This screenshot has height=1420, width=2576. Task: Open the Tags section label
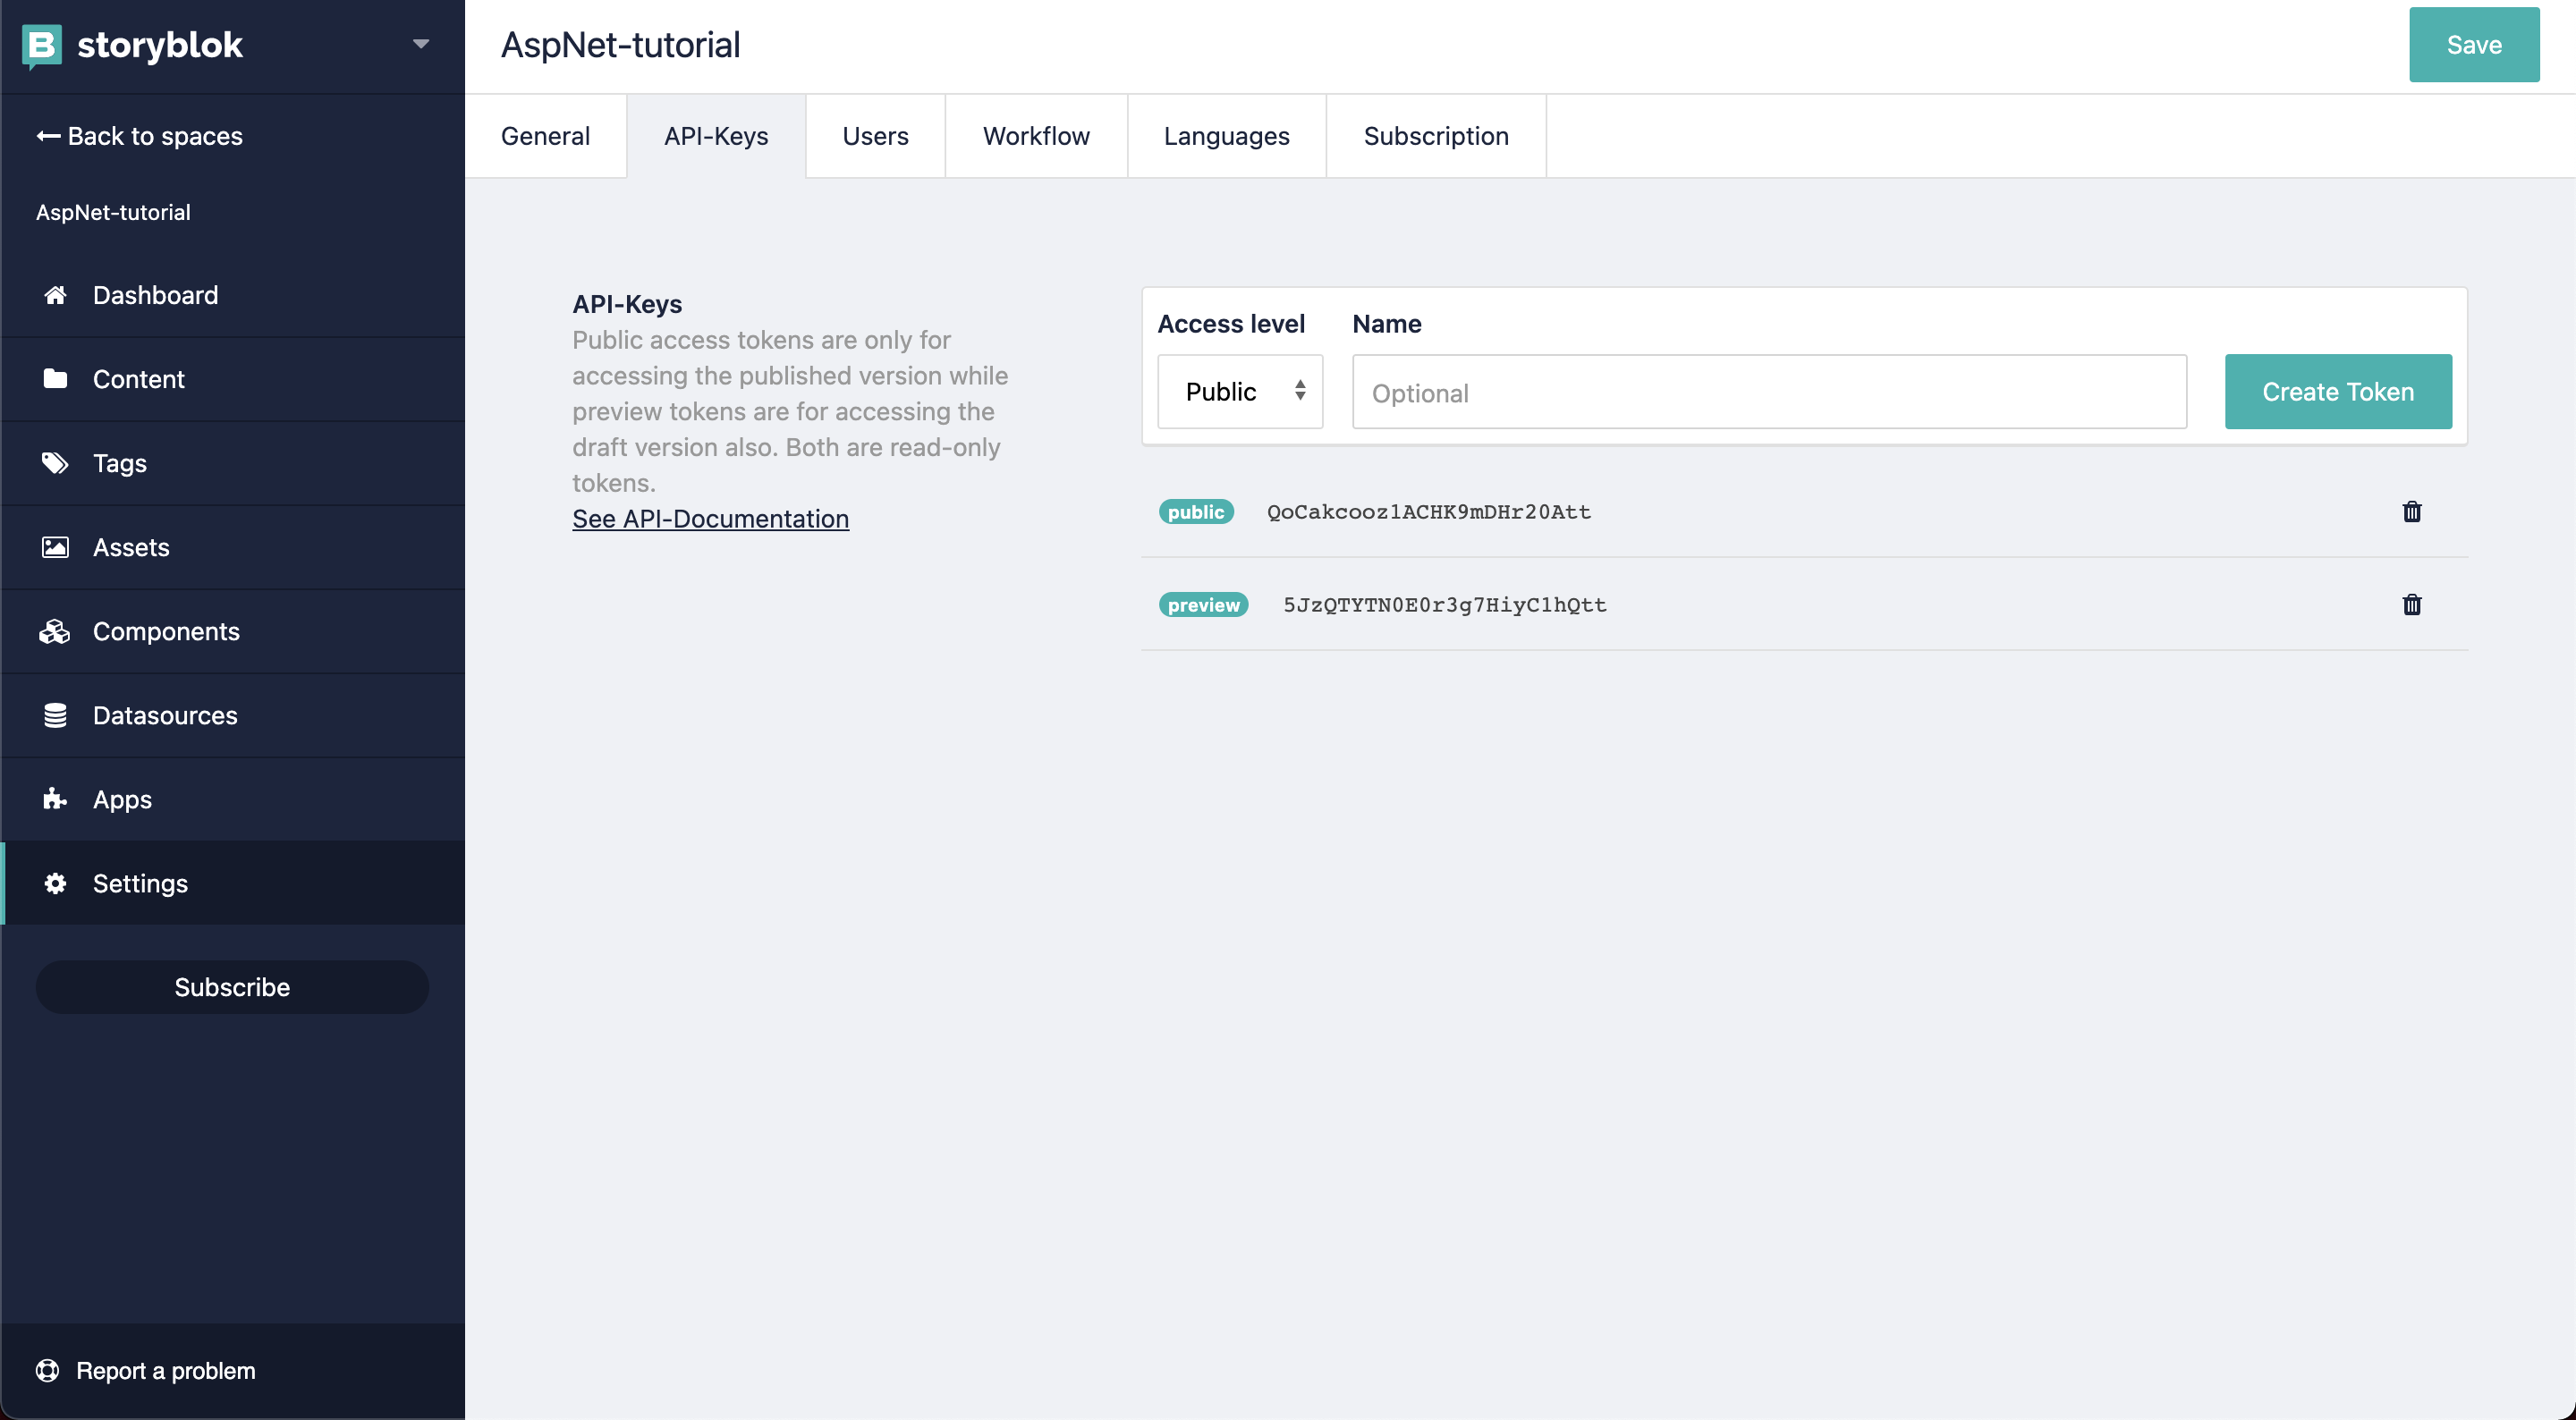pyautogui.click(x=120, y=463)
